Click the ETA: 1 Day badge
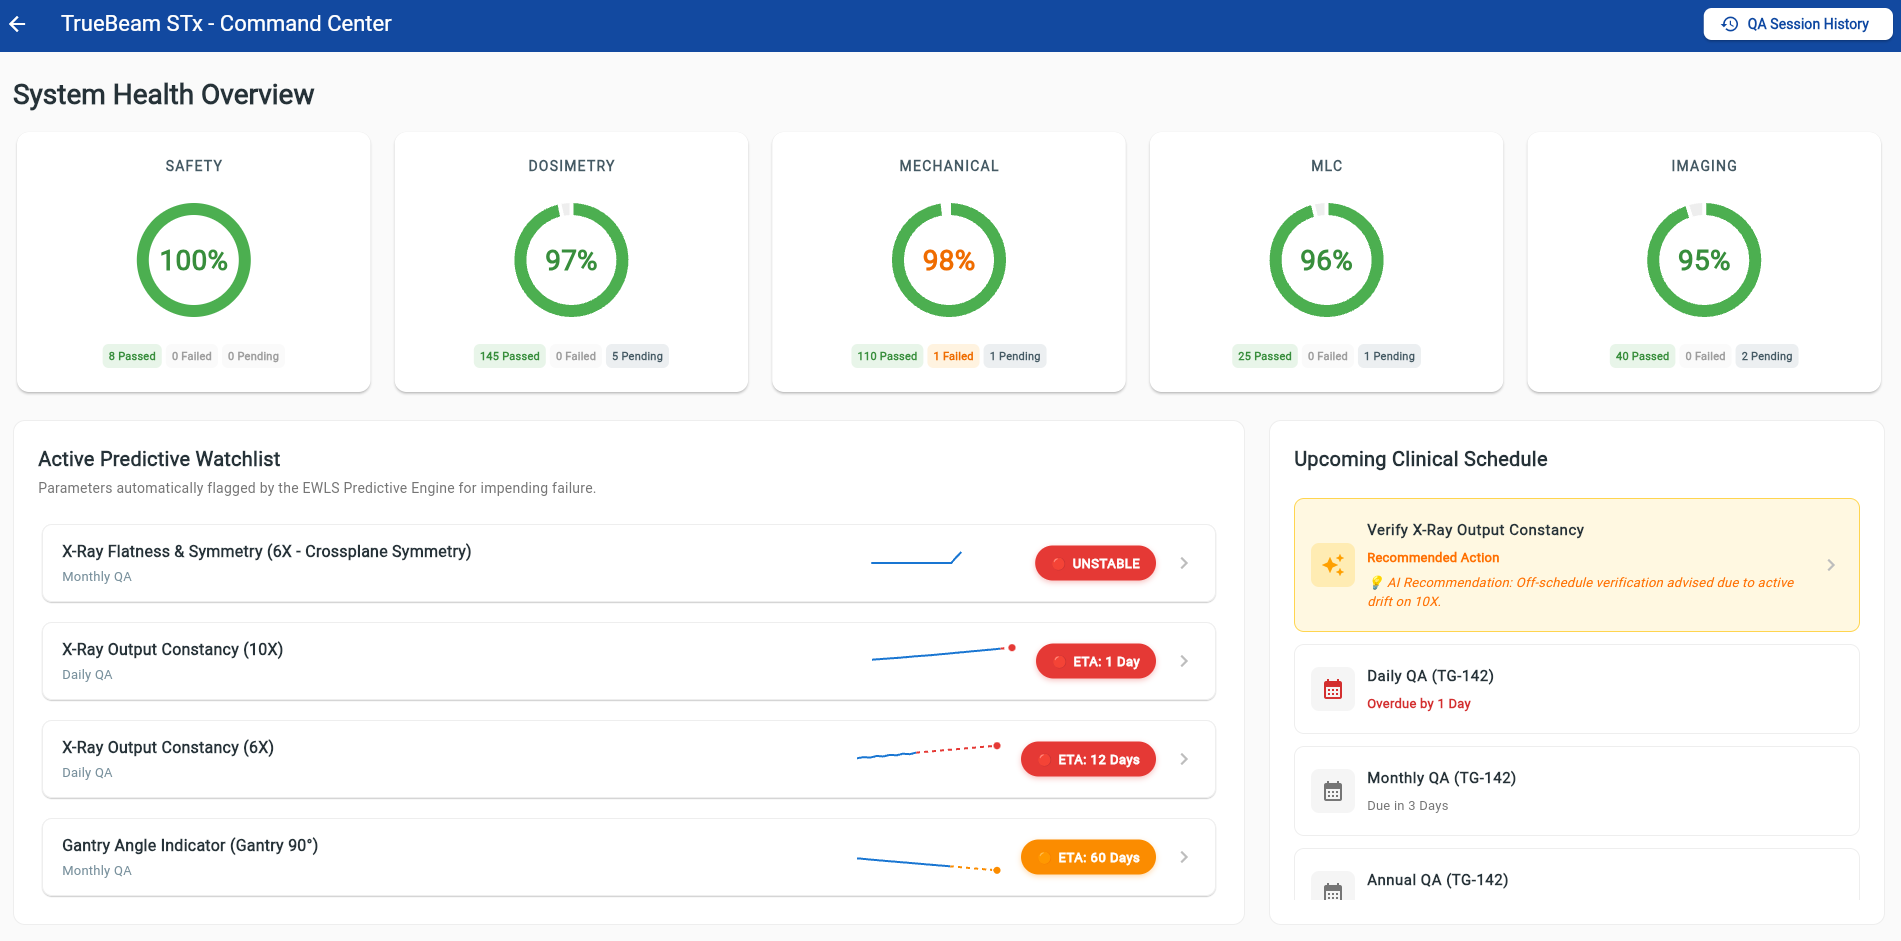This screenshot has width=1901, height=941. click(x=1096, y=661)
